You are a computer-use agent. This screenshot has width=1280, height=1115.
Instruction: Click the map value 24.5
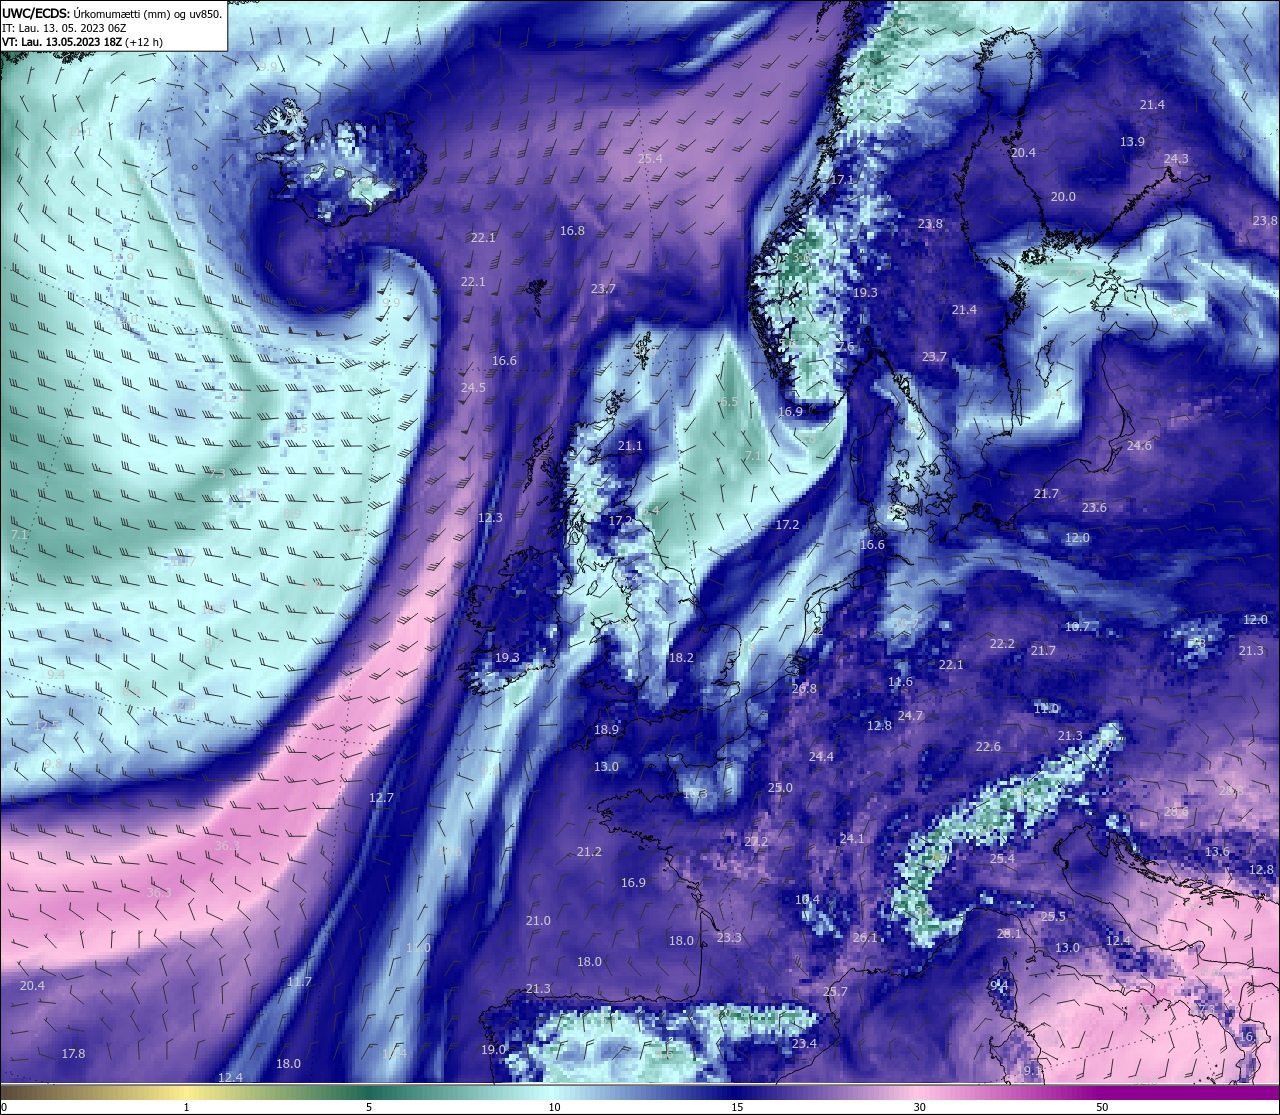pos(473,388)
